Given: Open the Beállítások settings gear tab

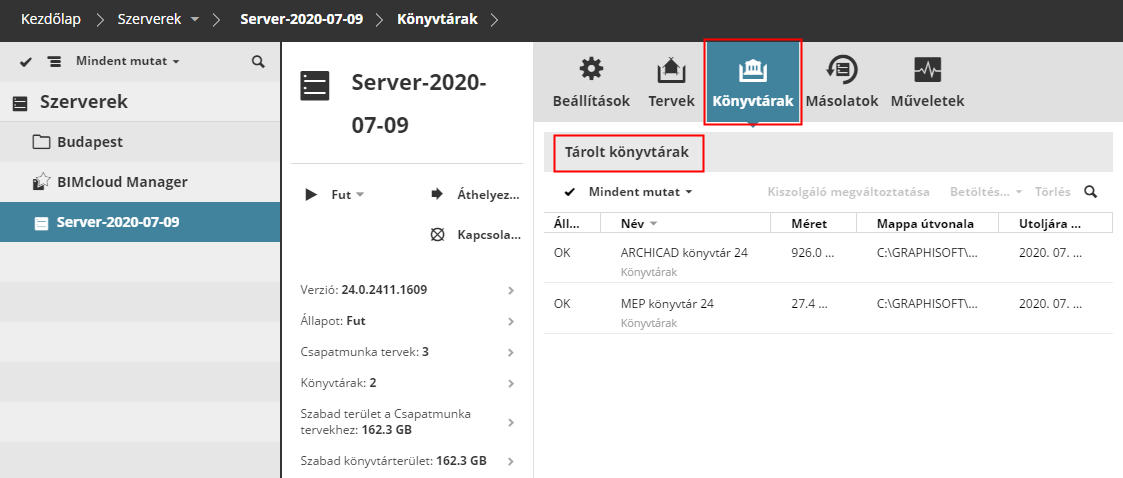Looking at the screenshot, I should pyautogui.click(x=591, y=83).
